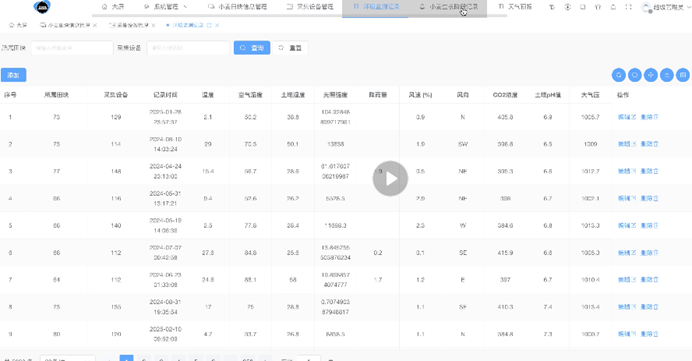Close the 小麦田块信息管理 page tab

pyautogui.click(x=94, y=25)
